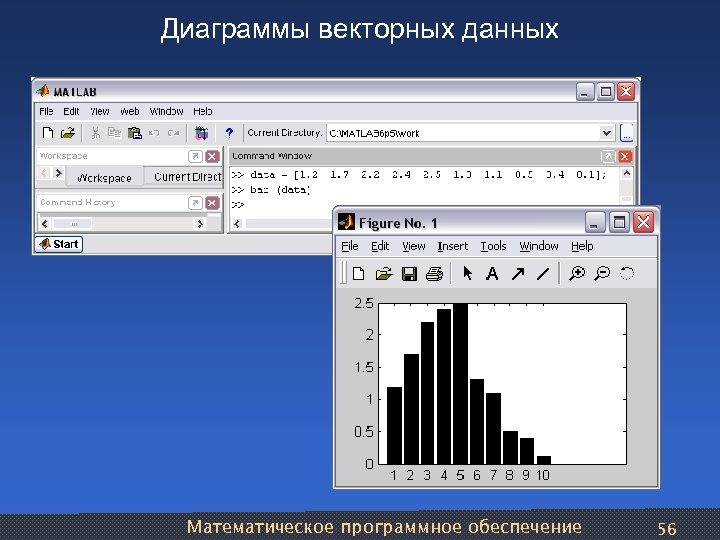Click the tab scroll left arrow
The height and width of the screenshot is (540, 720).
[44, 174]
